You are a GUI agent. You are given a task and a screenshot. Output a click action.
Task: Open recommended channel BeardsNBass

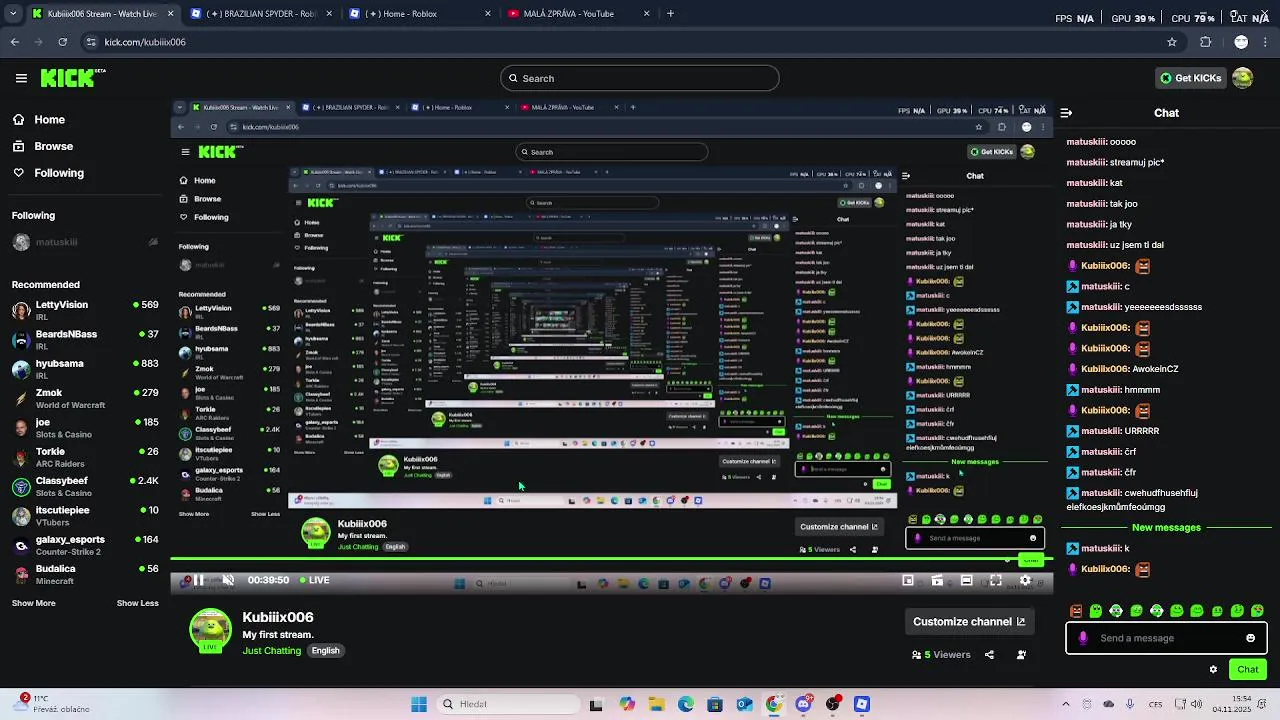[x=85, y=339]
